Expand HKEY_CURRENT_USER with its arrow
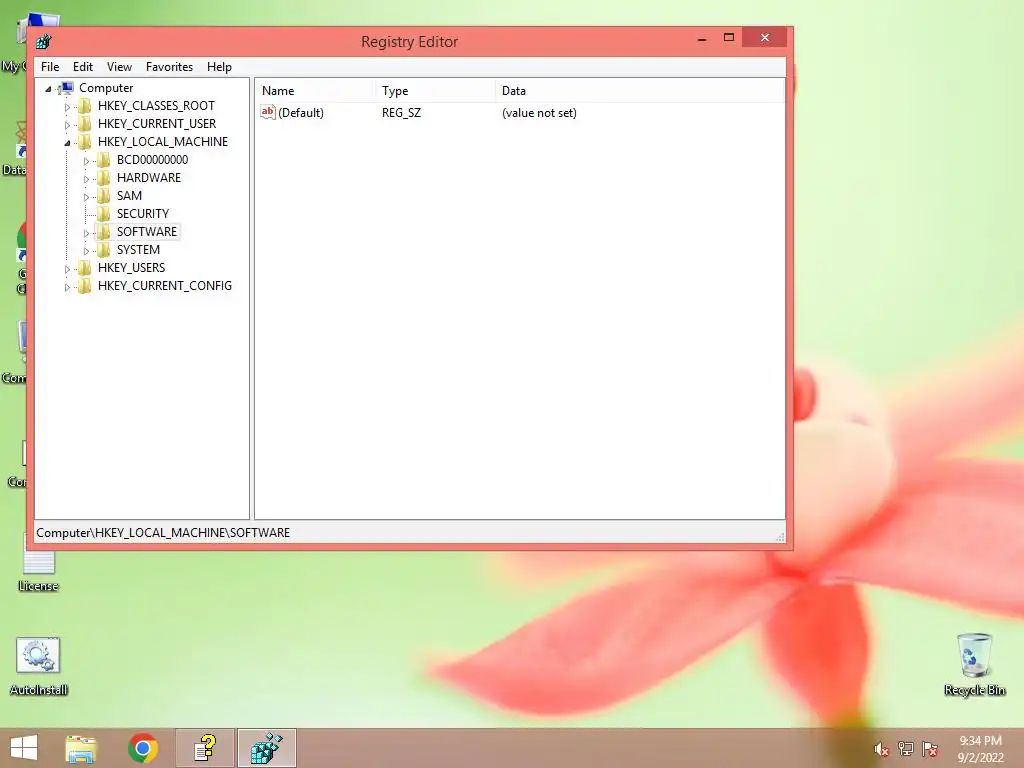Image resolution: width=1024 pixels, height=768 pixels. (67, 125)
